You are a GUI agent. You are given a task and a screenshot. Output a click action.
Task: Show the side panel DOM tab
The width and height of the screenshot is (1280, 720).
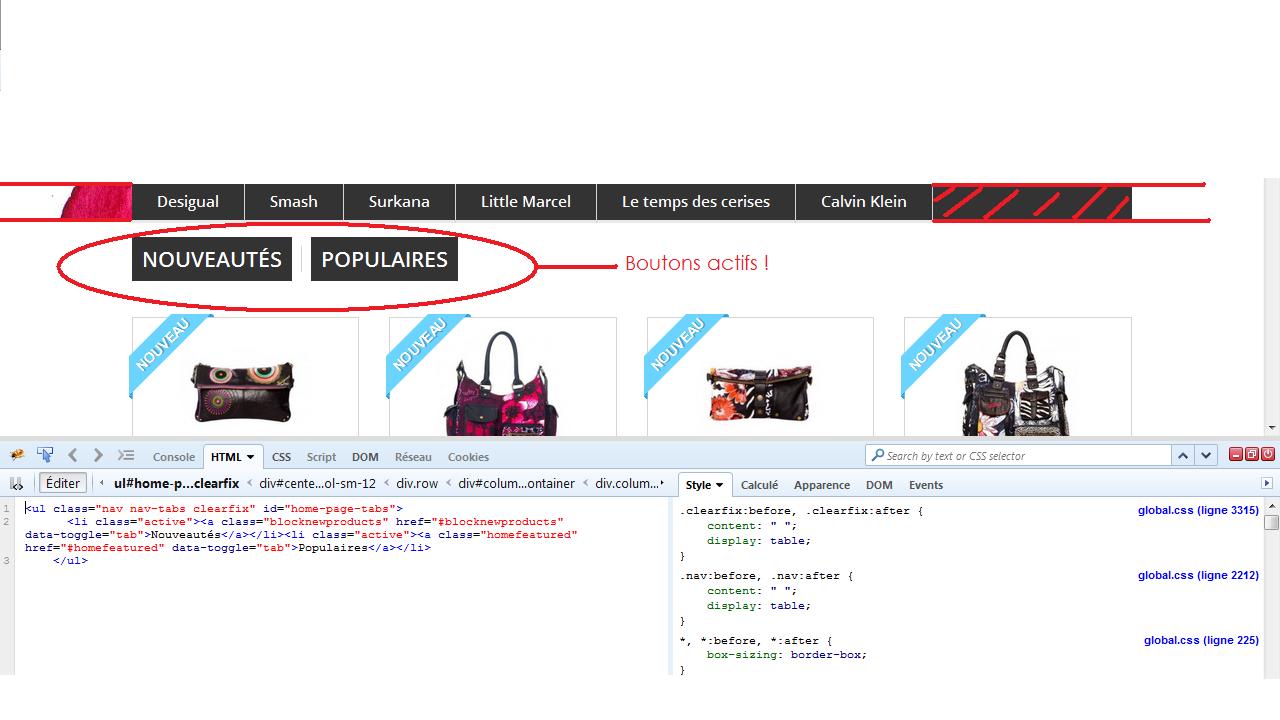coord(879,485)
